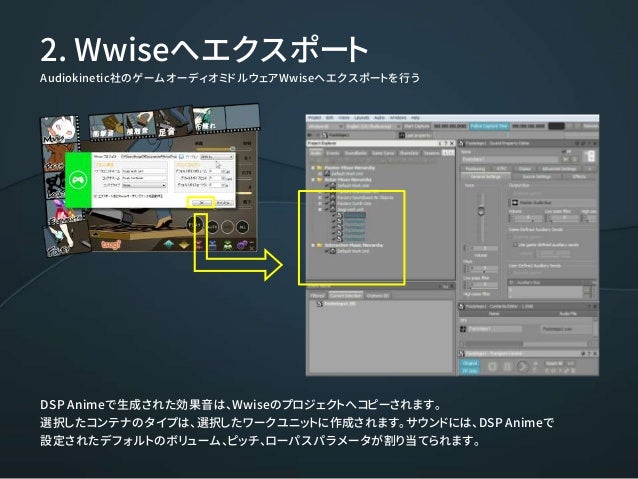The width and height of the screenshot is (638, 479).
Task: Open the Layouts menu in Wwise
Action: 362,118
